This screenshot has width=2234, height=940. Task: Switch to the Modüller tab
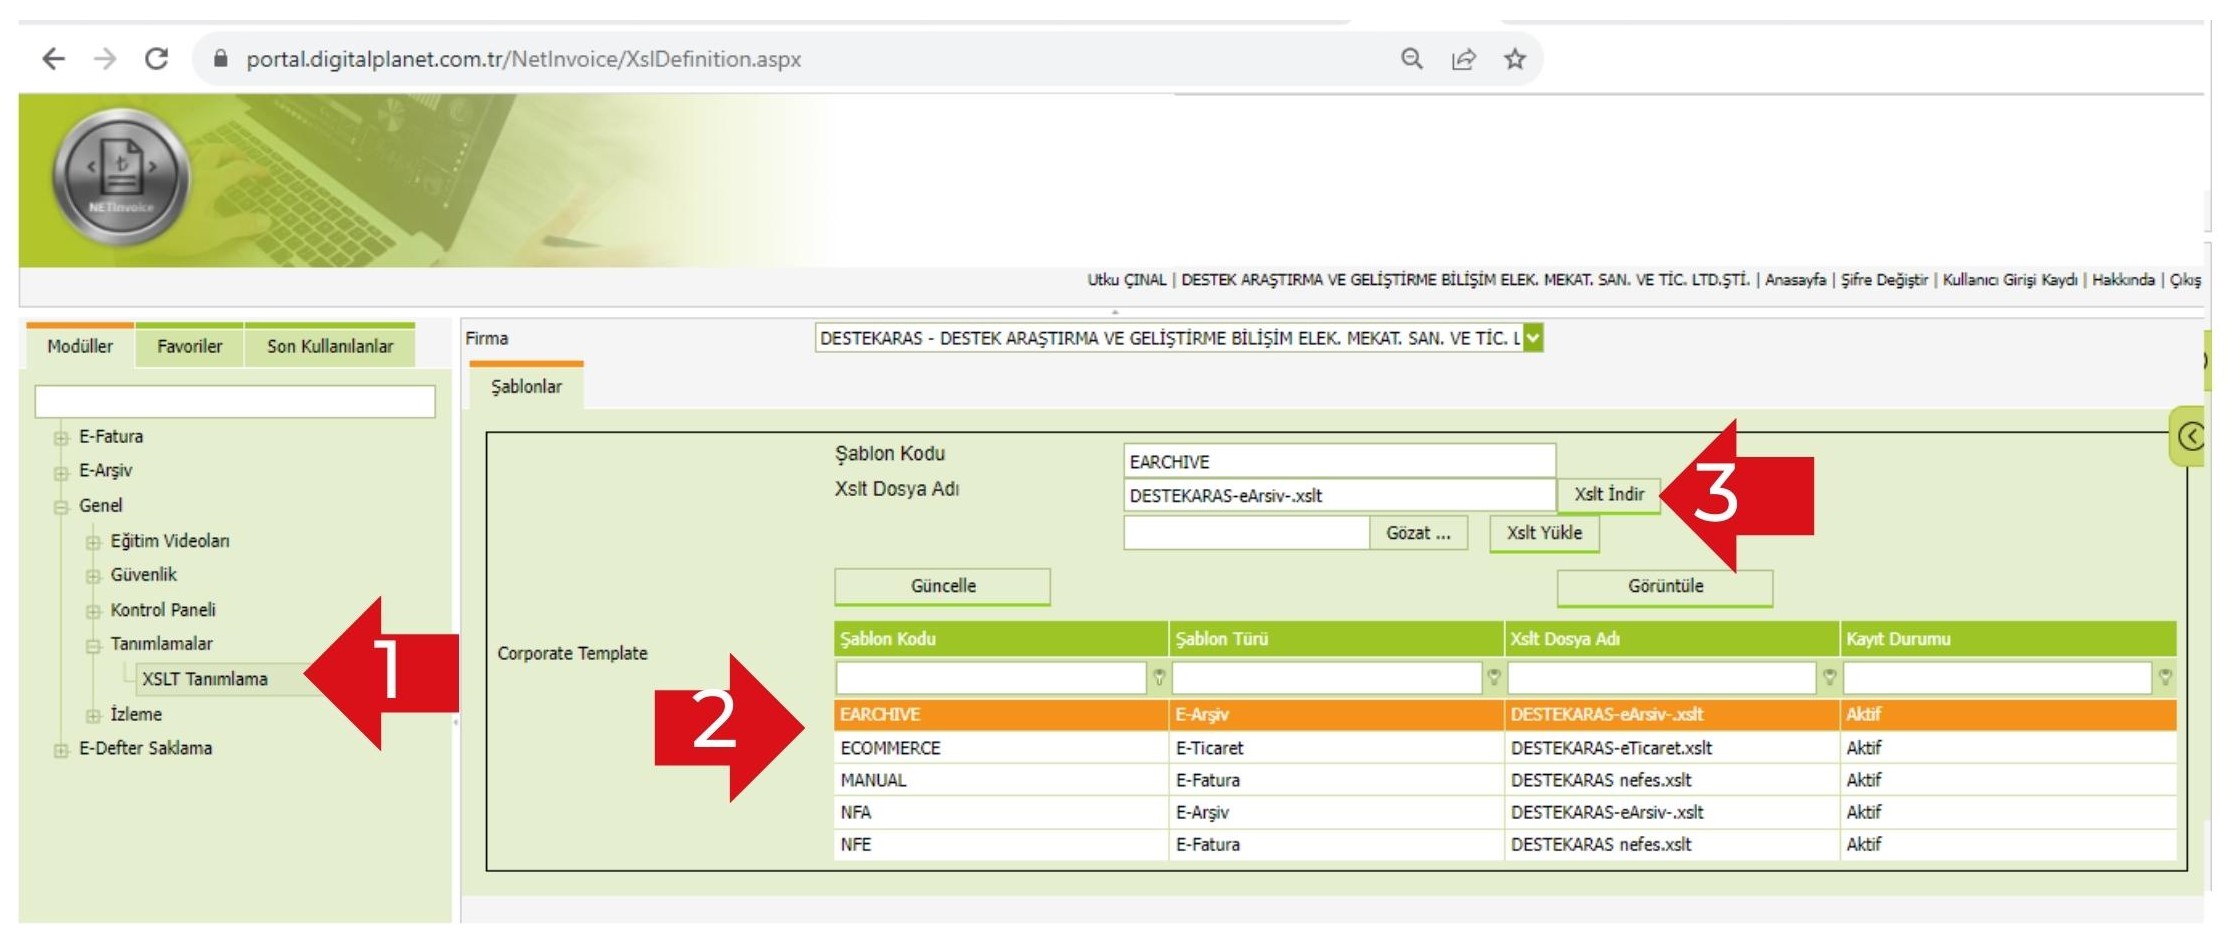(x=80, y=346)
